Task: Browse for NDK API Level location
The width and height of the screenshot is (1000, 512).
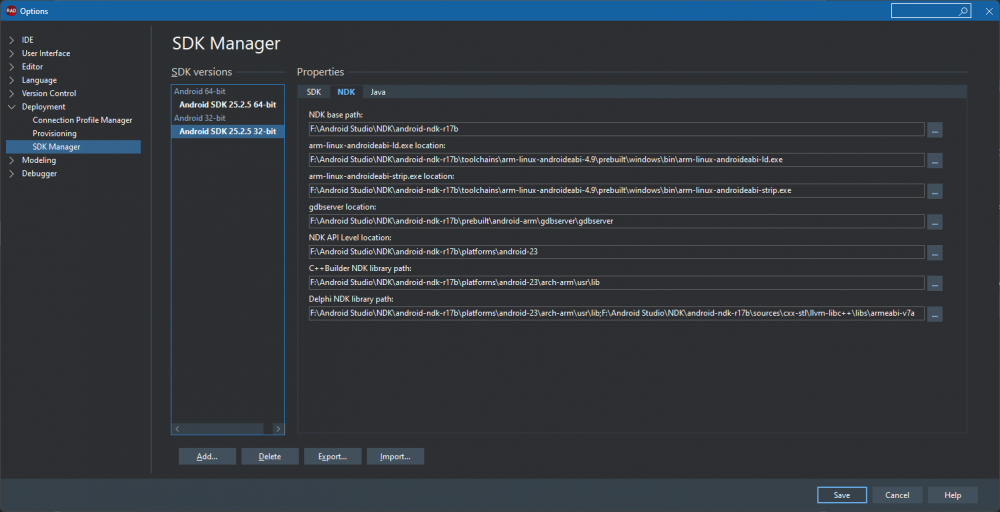Action: 935,252
